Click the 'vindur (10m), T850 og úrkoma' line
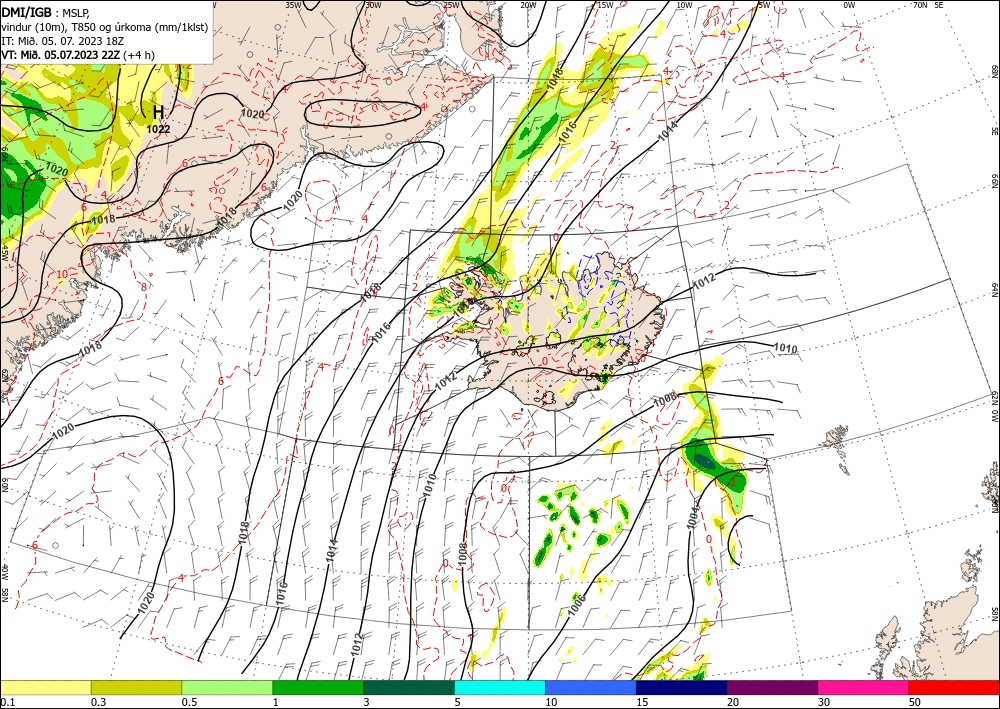 [x=105, y=27]
